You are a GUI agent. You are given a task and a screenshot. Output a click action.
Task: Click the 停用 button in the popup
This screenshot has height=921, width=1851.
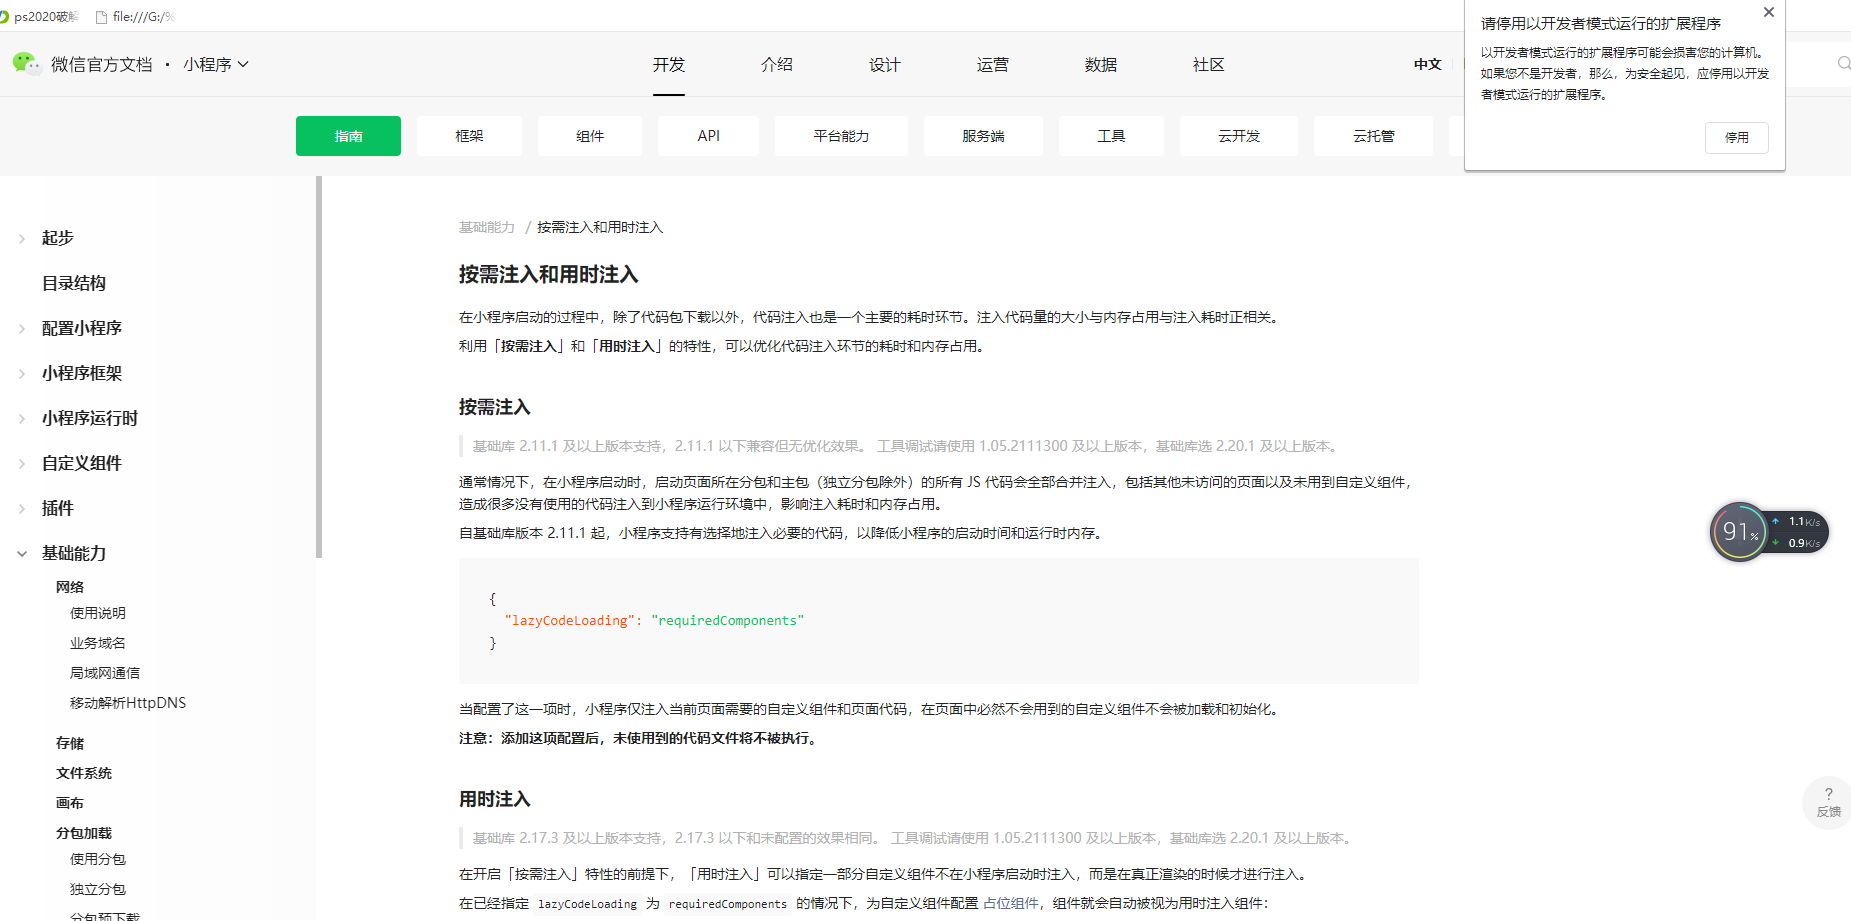pyautogui.click(x=1736, y=137)
